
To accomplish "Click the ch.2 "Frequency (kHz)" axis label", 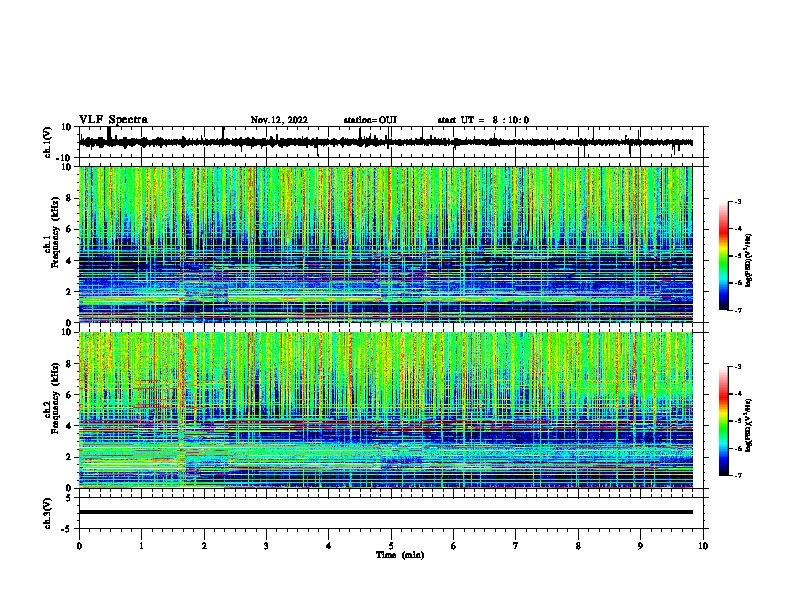I will coord(55,398).
